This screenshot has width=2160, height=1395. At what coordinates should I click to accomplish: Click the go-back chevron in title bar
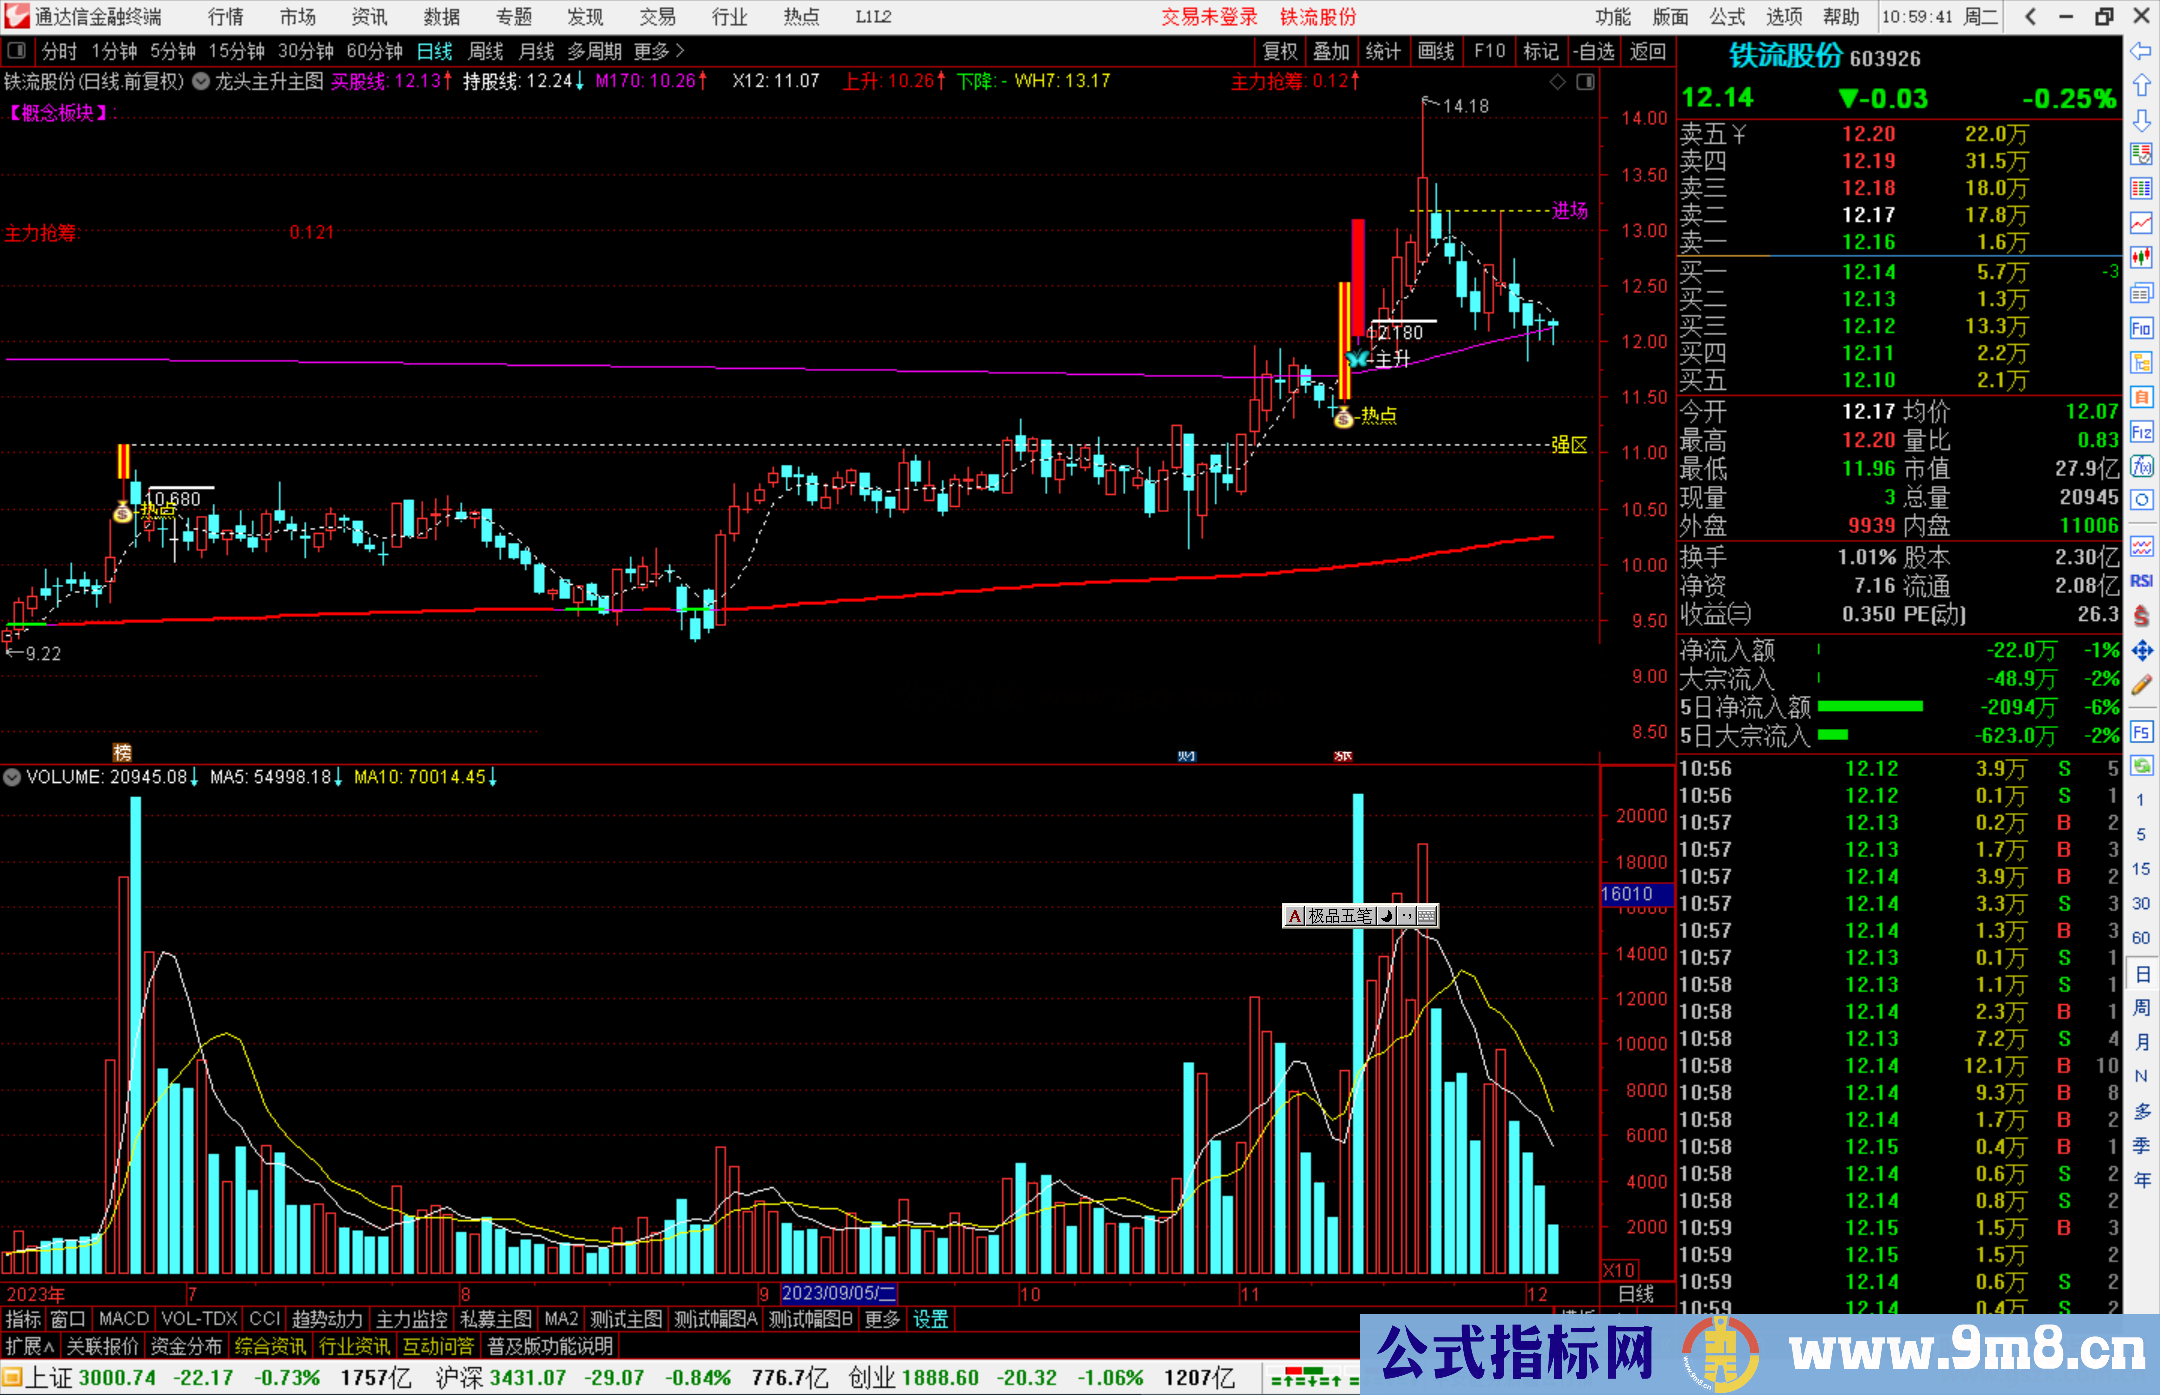[x=2030, y=17]
